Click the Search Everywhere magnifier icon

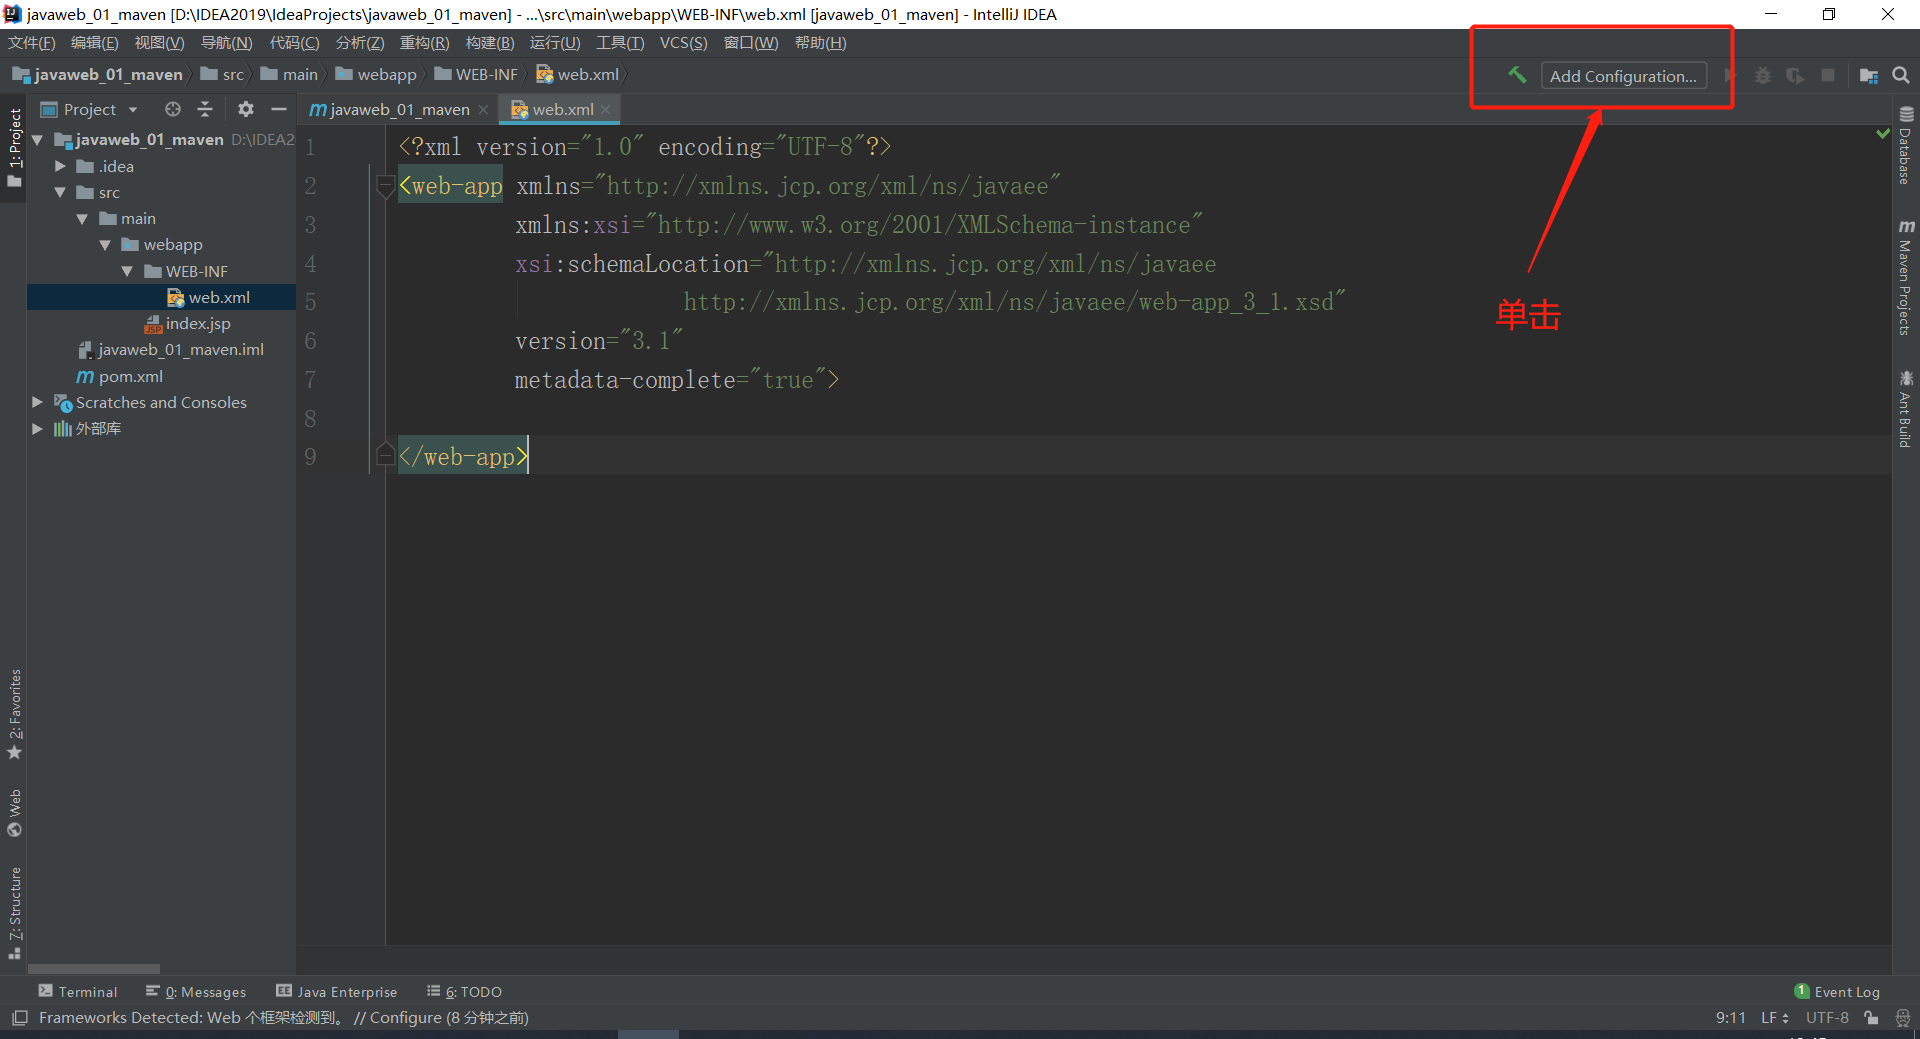coord(1901,76)
